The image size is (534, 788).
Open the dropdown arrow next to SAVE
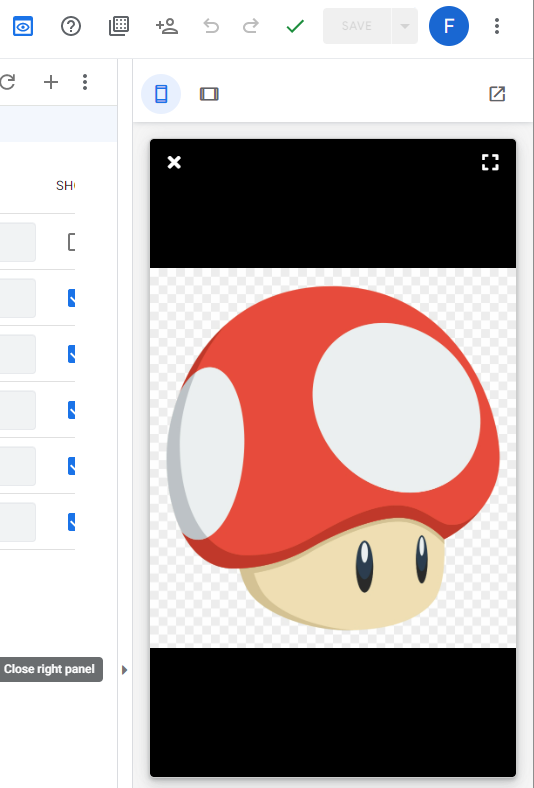point(404,26)
